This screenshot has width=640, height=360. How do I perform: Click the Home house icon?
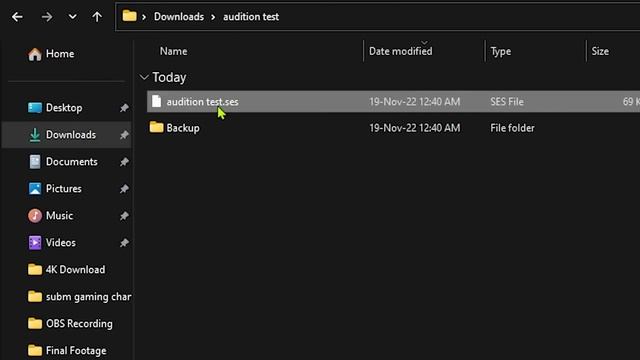coord(35,54)
